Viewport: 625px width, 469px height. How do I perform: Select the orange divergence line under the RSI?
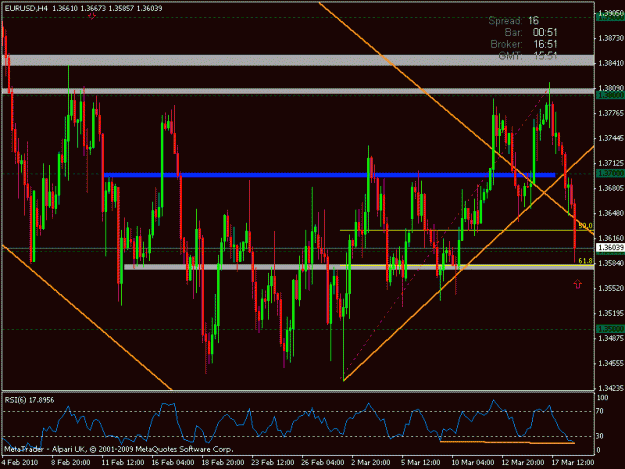pos(507,442)
